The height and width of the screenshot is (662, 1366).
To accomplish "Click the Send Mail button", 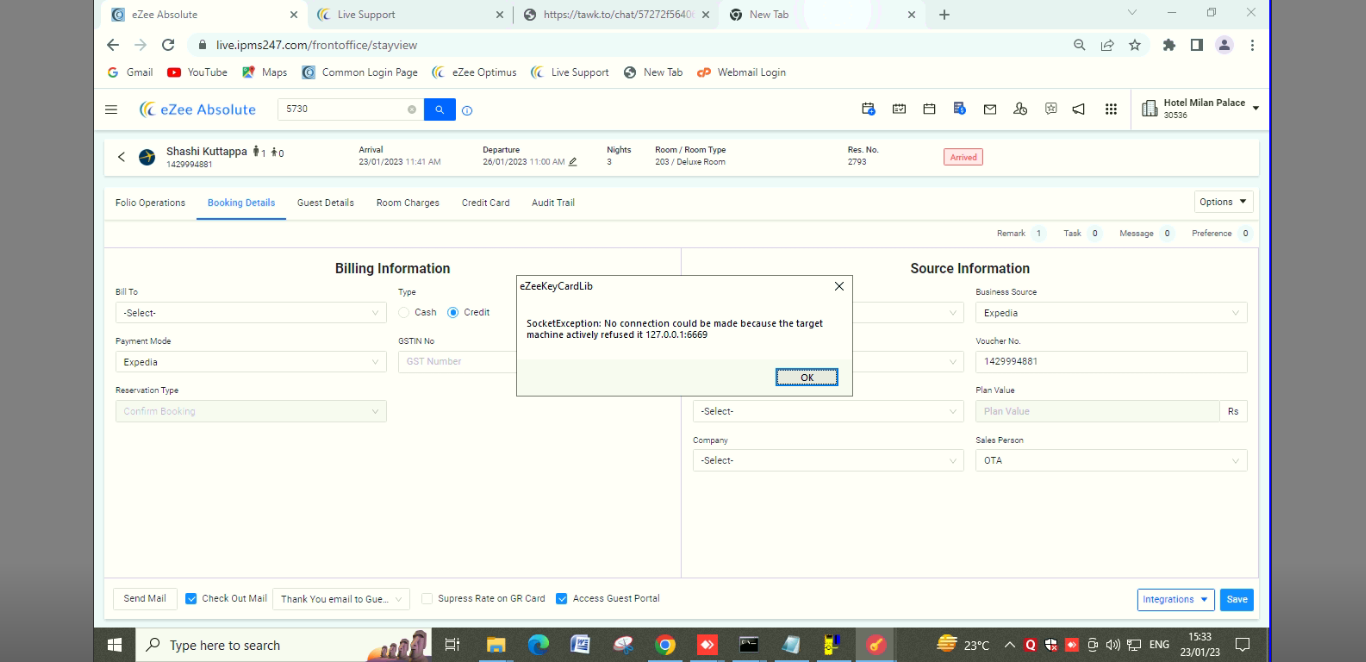I will [145, 599].
